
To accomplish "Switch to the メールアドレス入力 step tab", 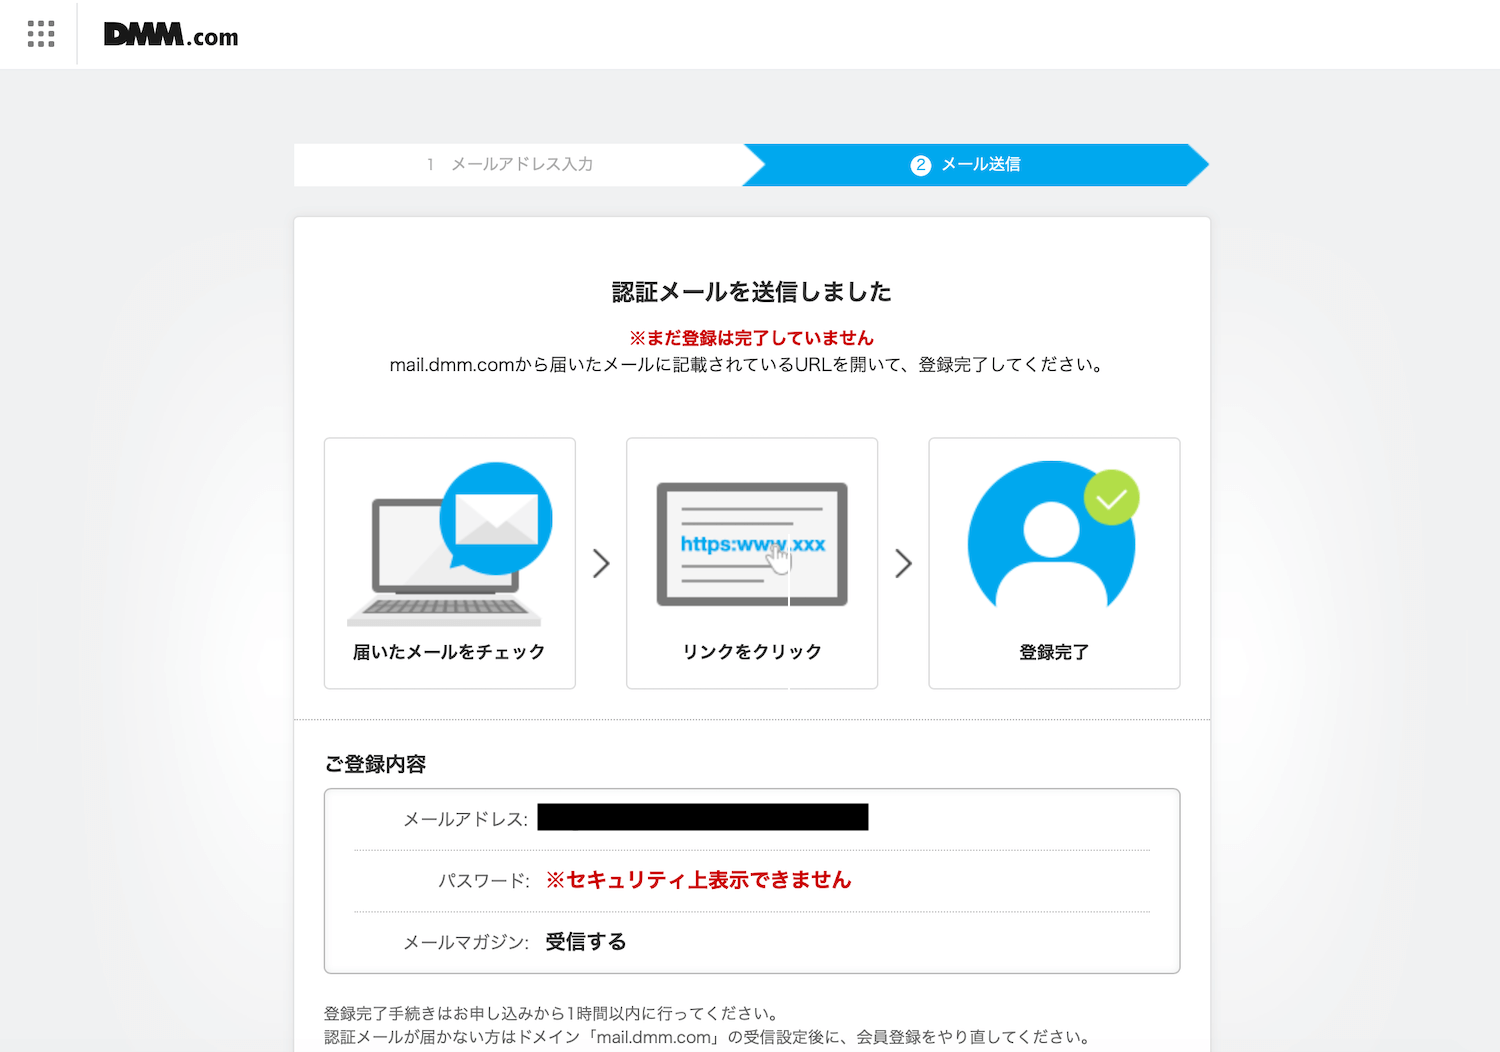I will tap(510, 165).
